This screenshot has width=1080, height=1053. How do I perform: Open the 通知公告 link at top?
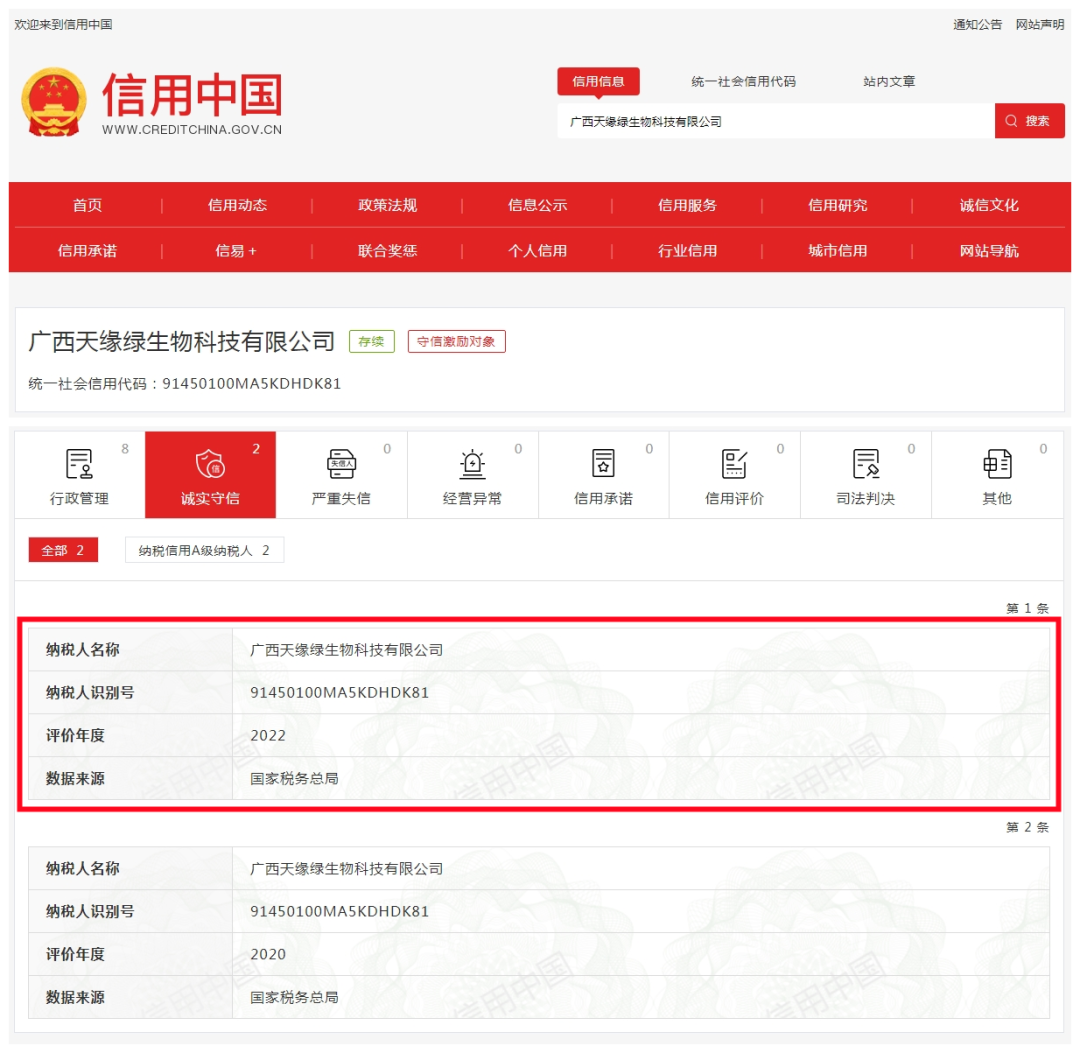pyautogui.click(x=977, y=25)
